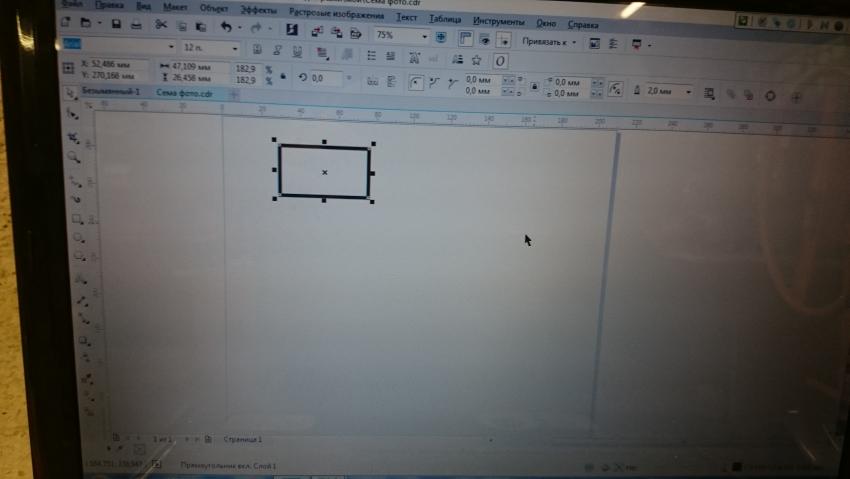Select the Zoom magnifier tool
Image resolution: width=850 pixels, height=479 pixels.
click(74, 157)
